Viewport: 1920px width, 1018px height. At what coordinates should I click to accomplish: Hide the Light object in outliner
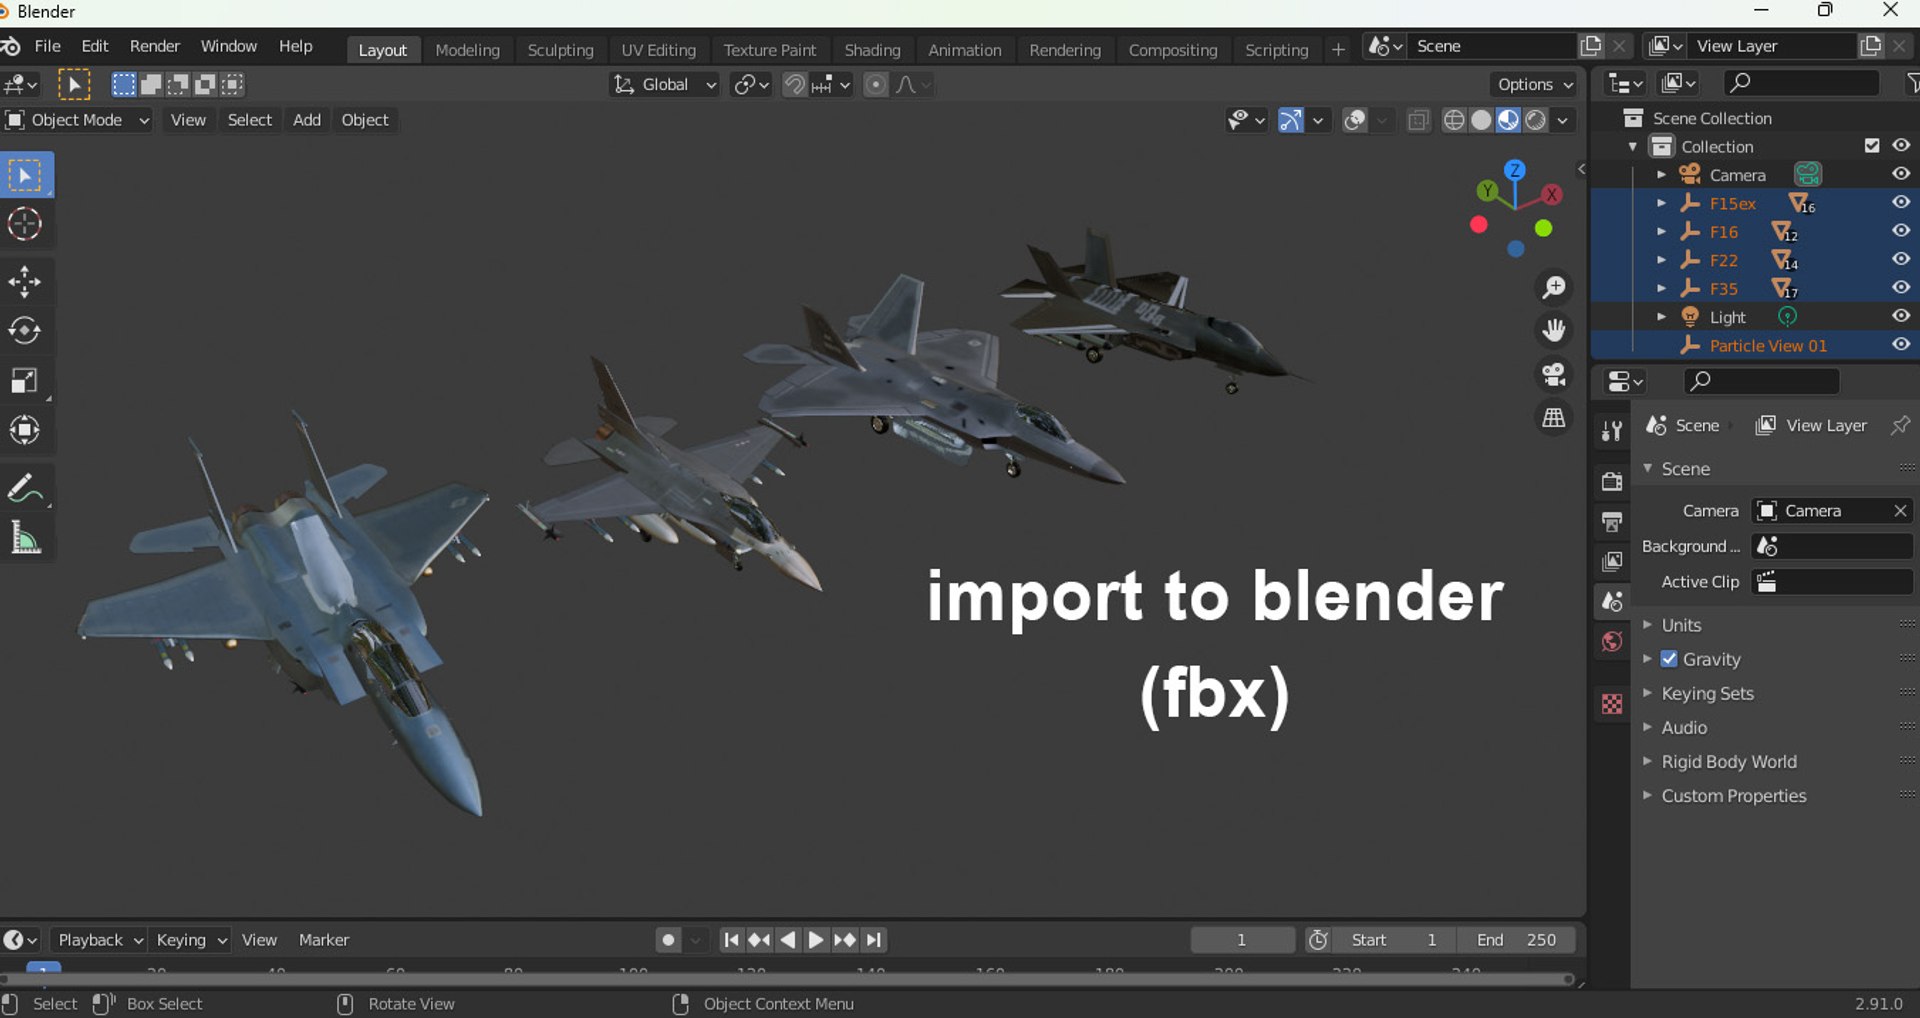tap(1901, 317)
